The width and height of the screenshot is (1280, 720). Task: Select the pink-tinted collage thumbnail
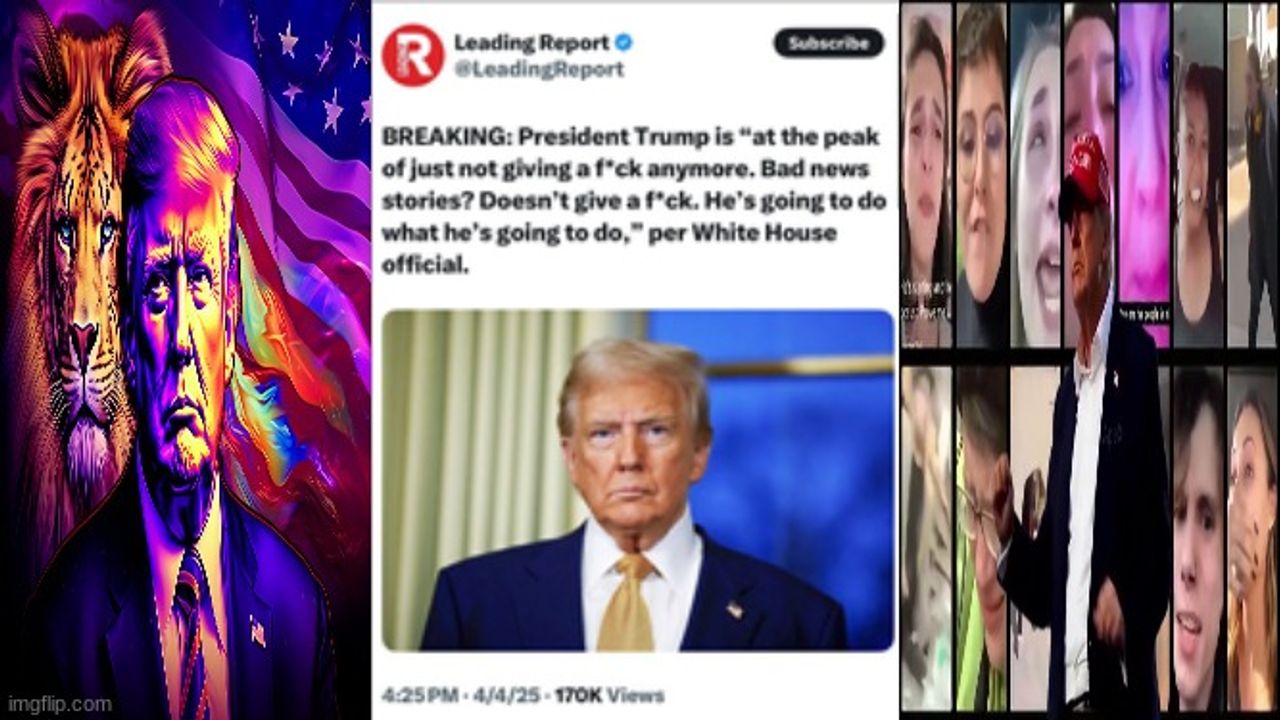point(1143,175)
